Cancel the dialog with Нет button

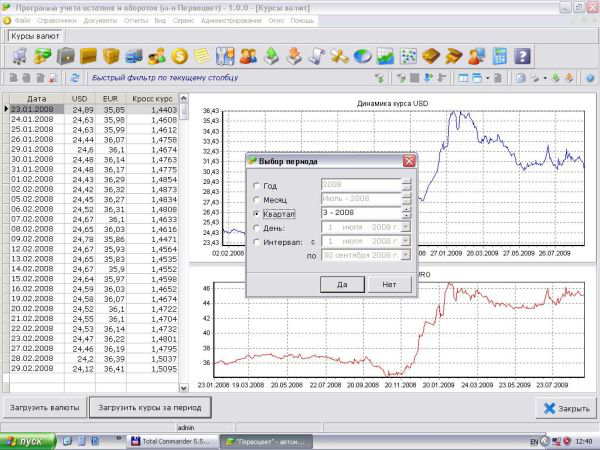[389, 284]
